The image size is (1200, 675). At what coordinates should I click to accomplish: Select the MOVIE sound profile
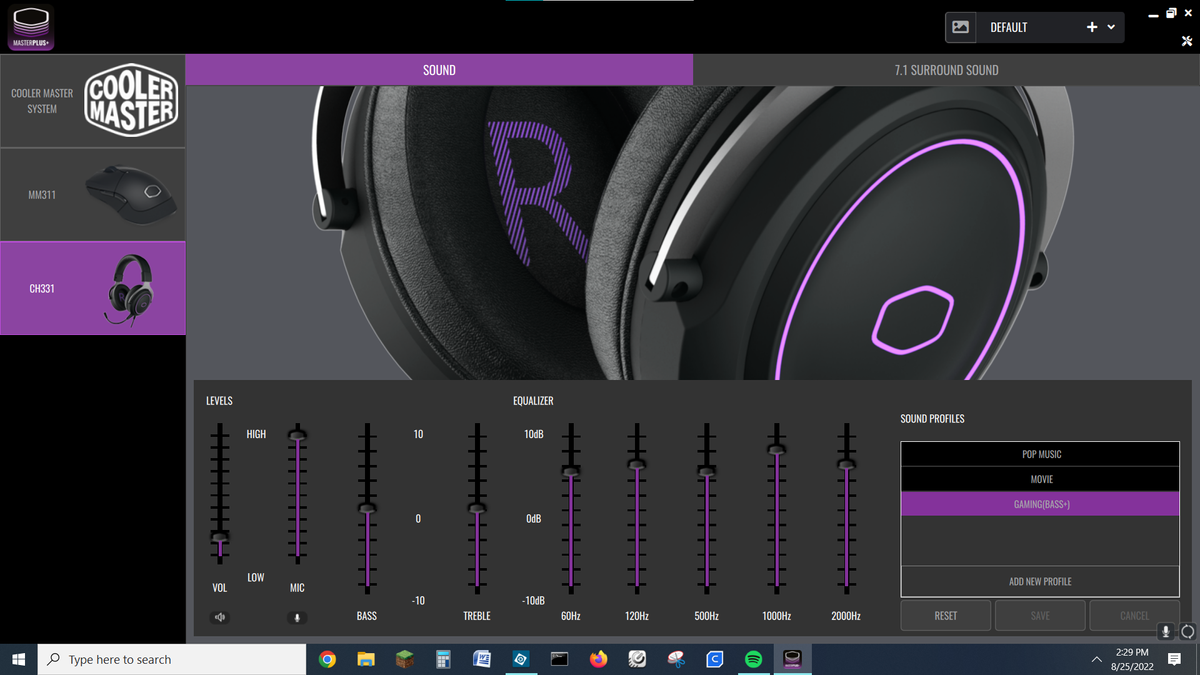tap(1040, 479)
